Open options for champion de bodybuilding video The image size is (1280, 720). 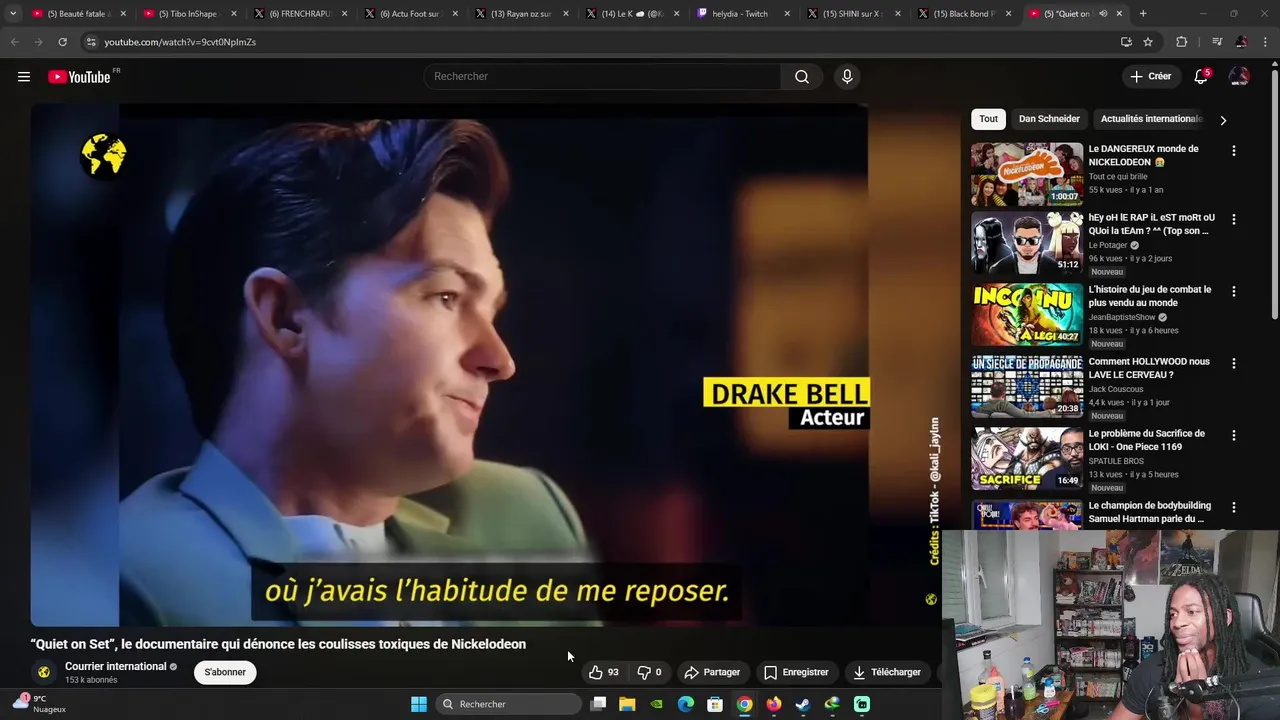point(1233,507)
